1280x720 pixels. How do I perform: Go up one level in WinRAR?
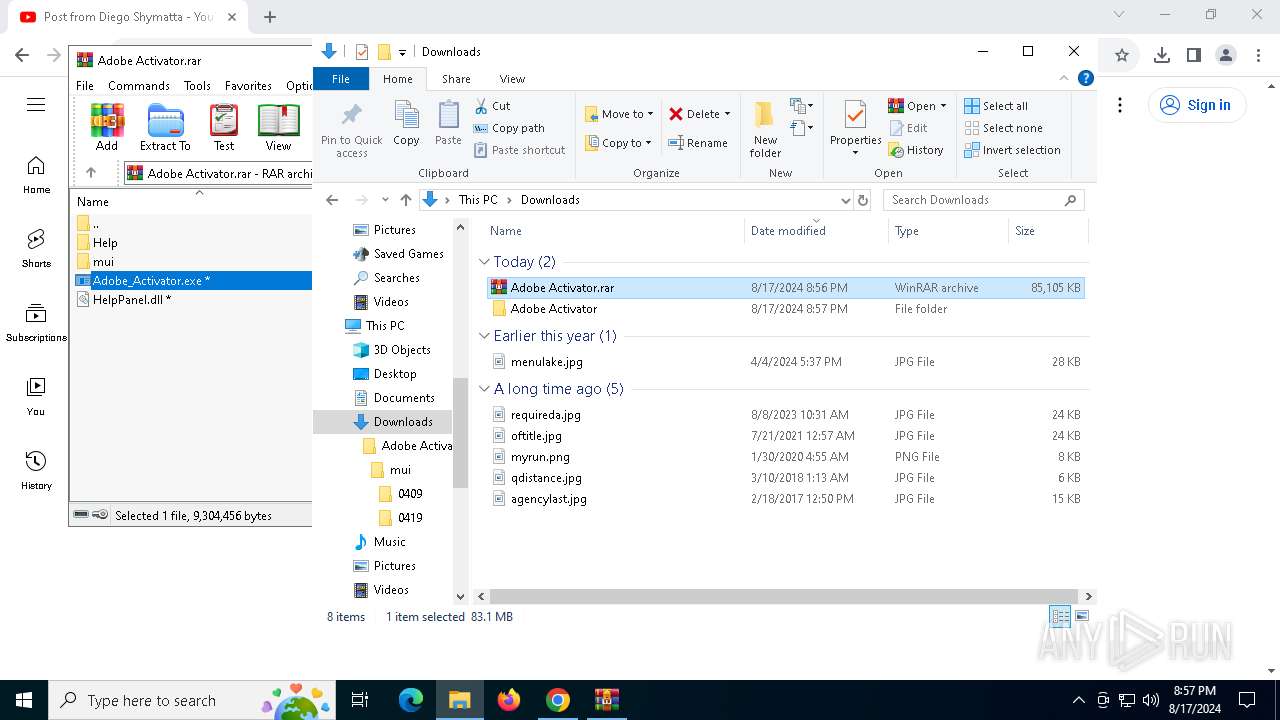(x=91, y=173)
